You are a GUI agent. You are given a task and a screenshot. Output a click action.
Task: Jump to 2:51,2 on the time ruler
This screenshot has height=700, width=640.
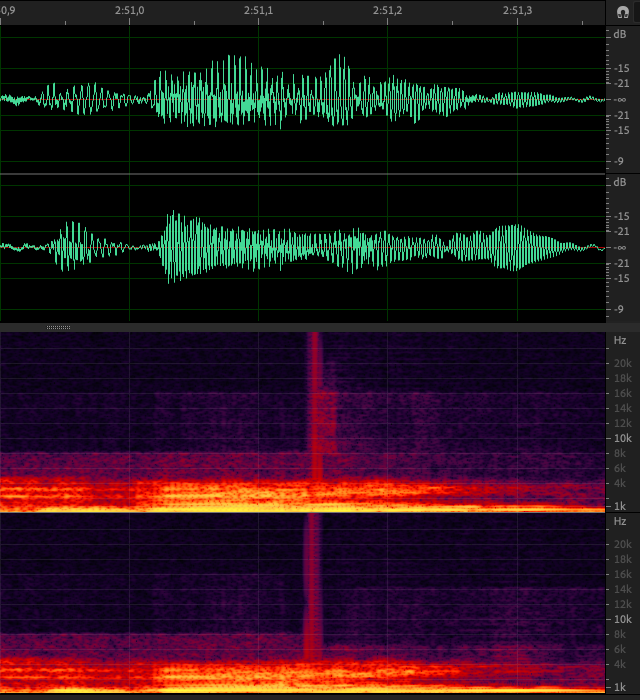pos(387,11)
